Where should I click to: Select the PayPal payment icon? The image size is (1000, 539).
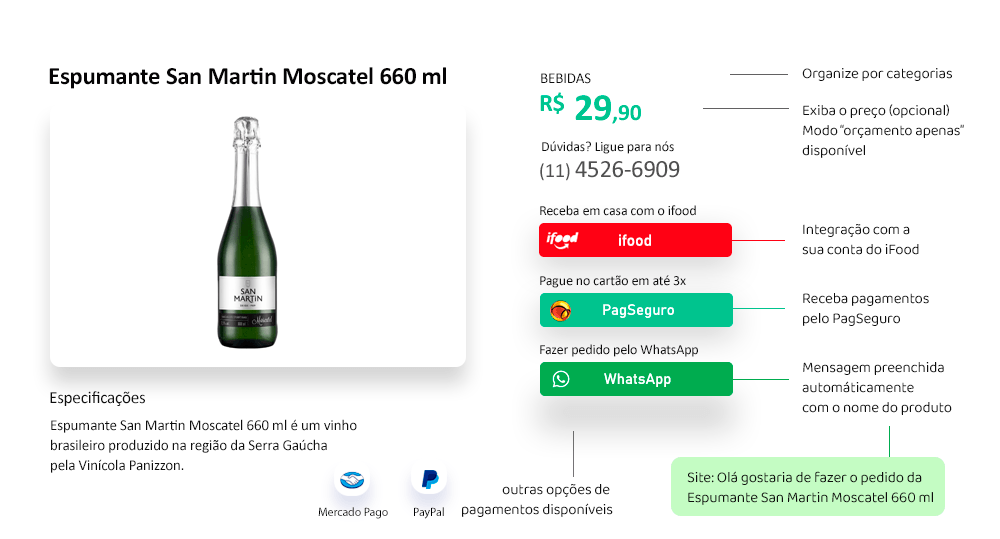click(x=429, y=479)
